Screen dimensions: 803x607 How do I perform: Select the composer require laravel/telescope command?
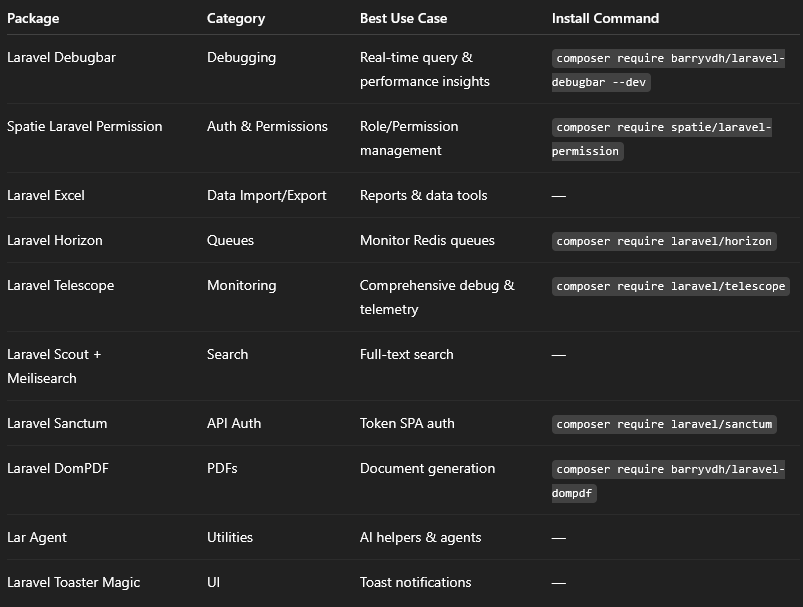(x=670, y=286)
